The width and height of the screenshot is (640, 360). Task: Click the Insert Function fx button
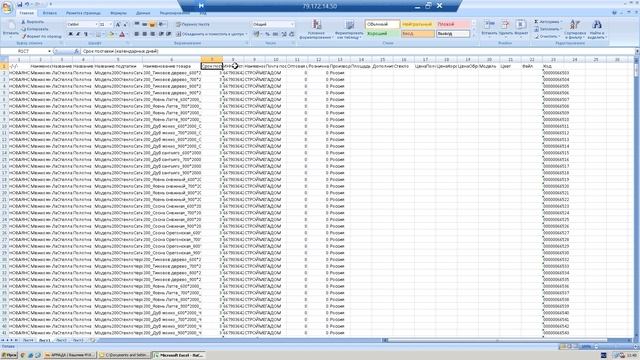(x=76, y=51)
